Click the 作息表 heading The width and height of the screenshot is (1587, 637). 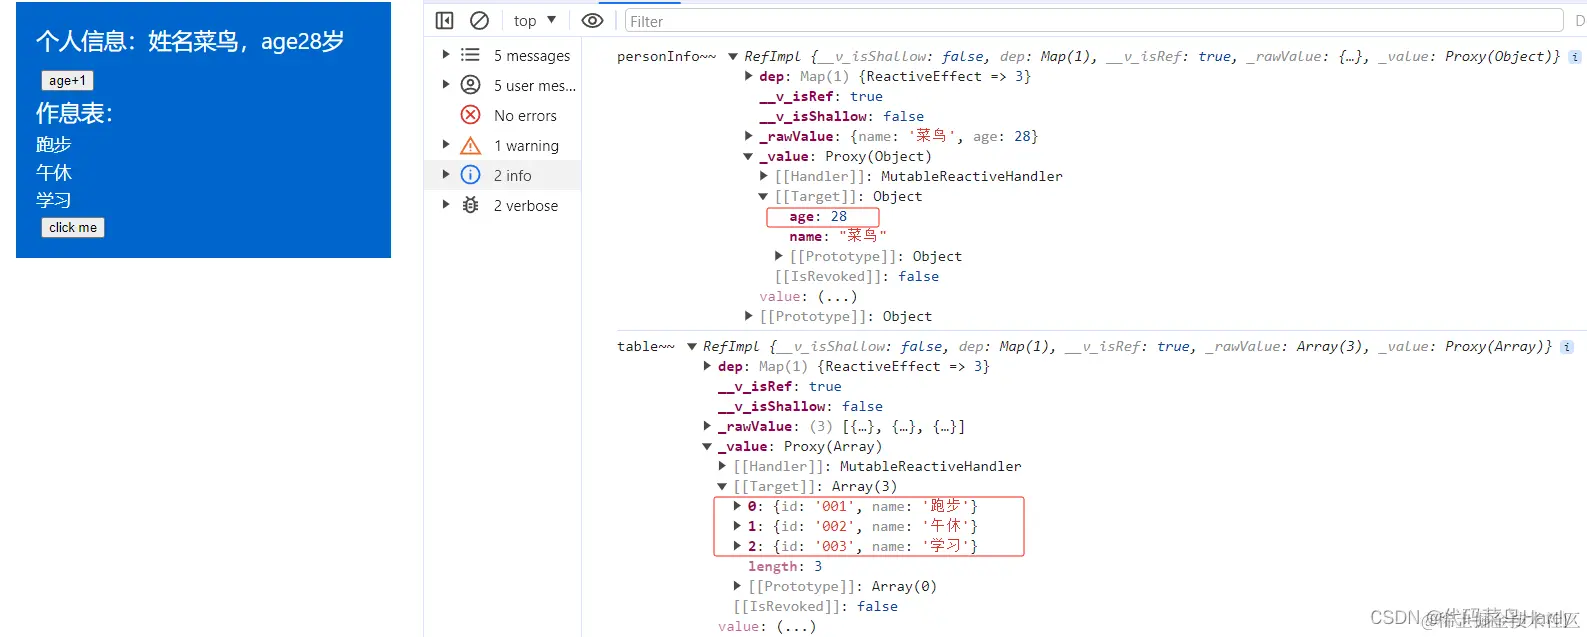74,113
